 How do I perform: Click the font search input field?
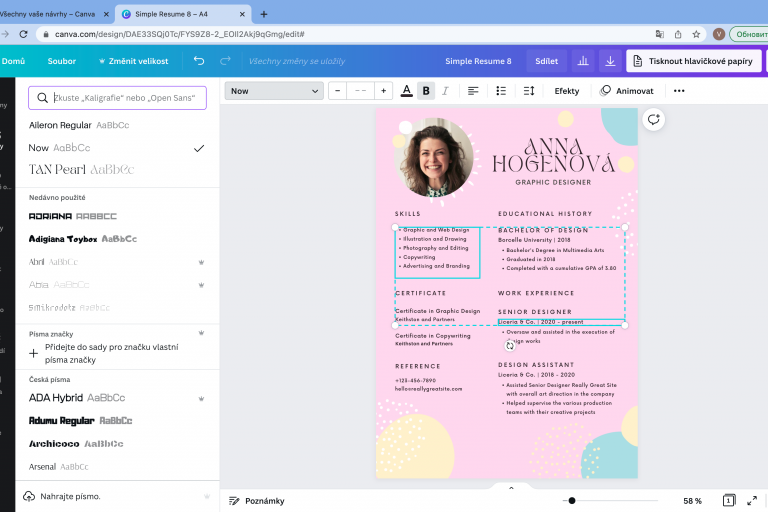coord(118,98)
